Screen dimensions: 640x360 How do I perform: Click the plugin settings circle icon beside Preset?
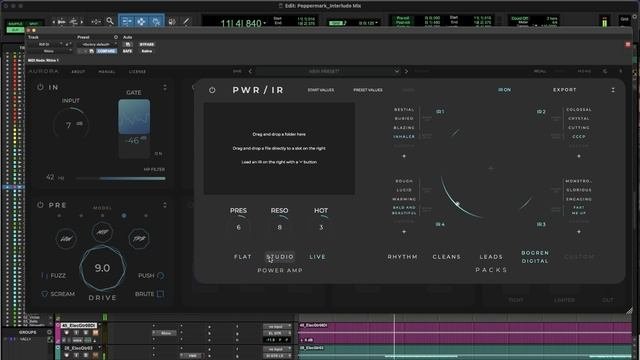[116, 37]
